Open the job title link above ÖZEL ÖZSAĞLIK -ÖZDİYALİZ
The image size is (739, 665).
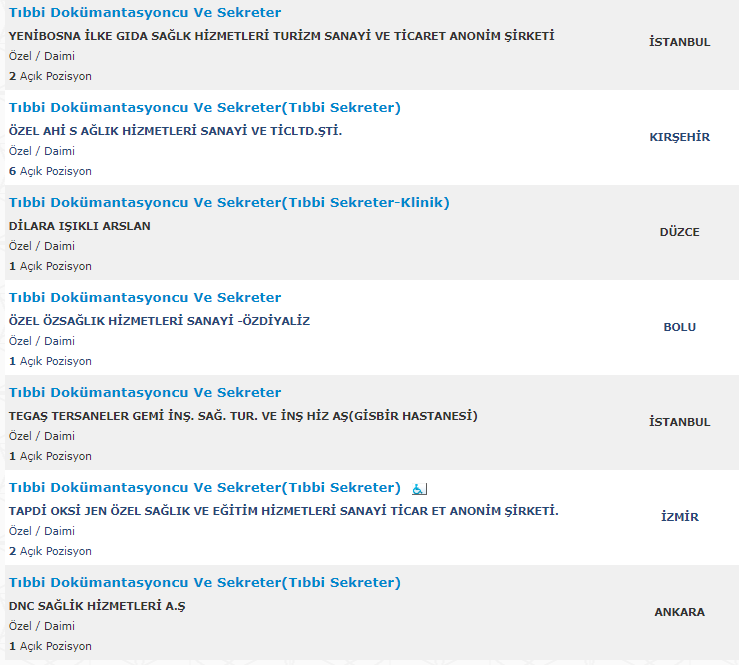[x=145, y=298]
